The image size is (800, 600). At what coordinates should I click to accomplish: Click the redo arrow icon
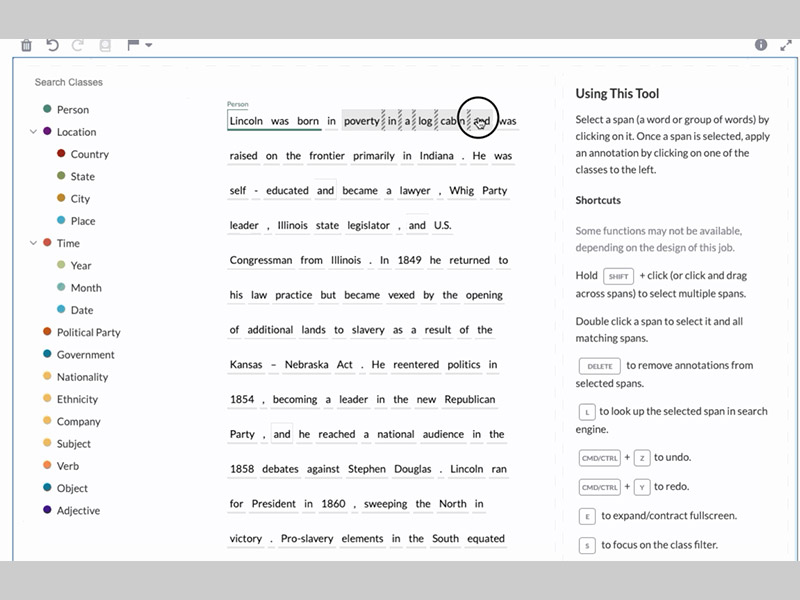pos(78,45)
